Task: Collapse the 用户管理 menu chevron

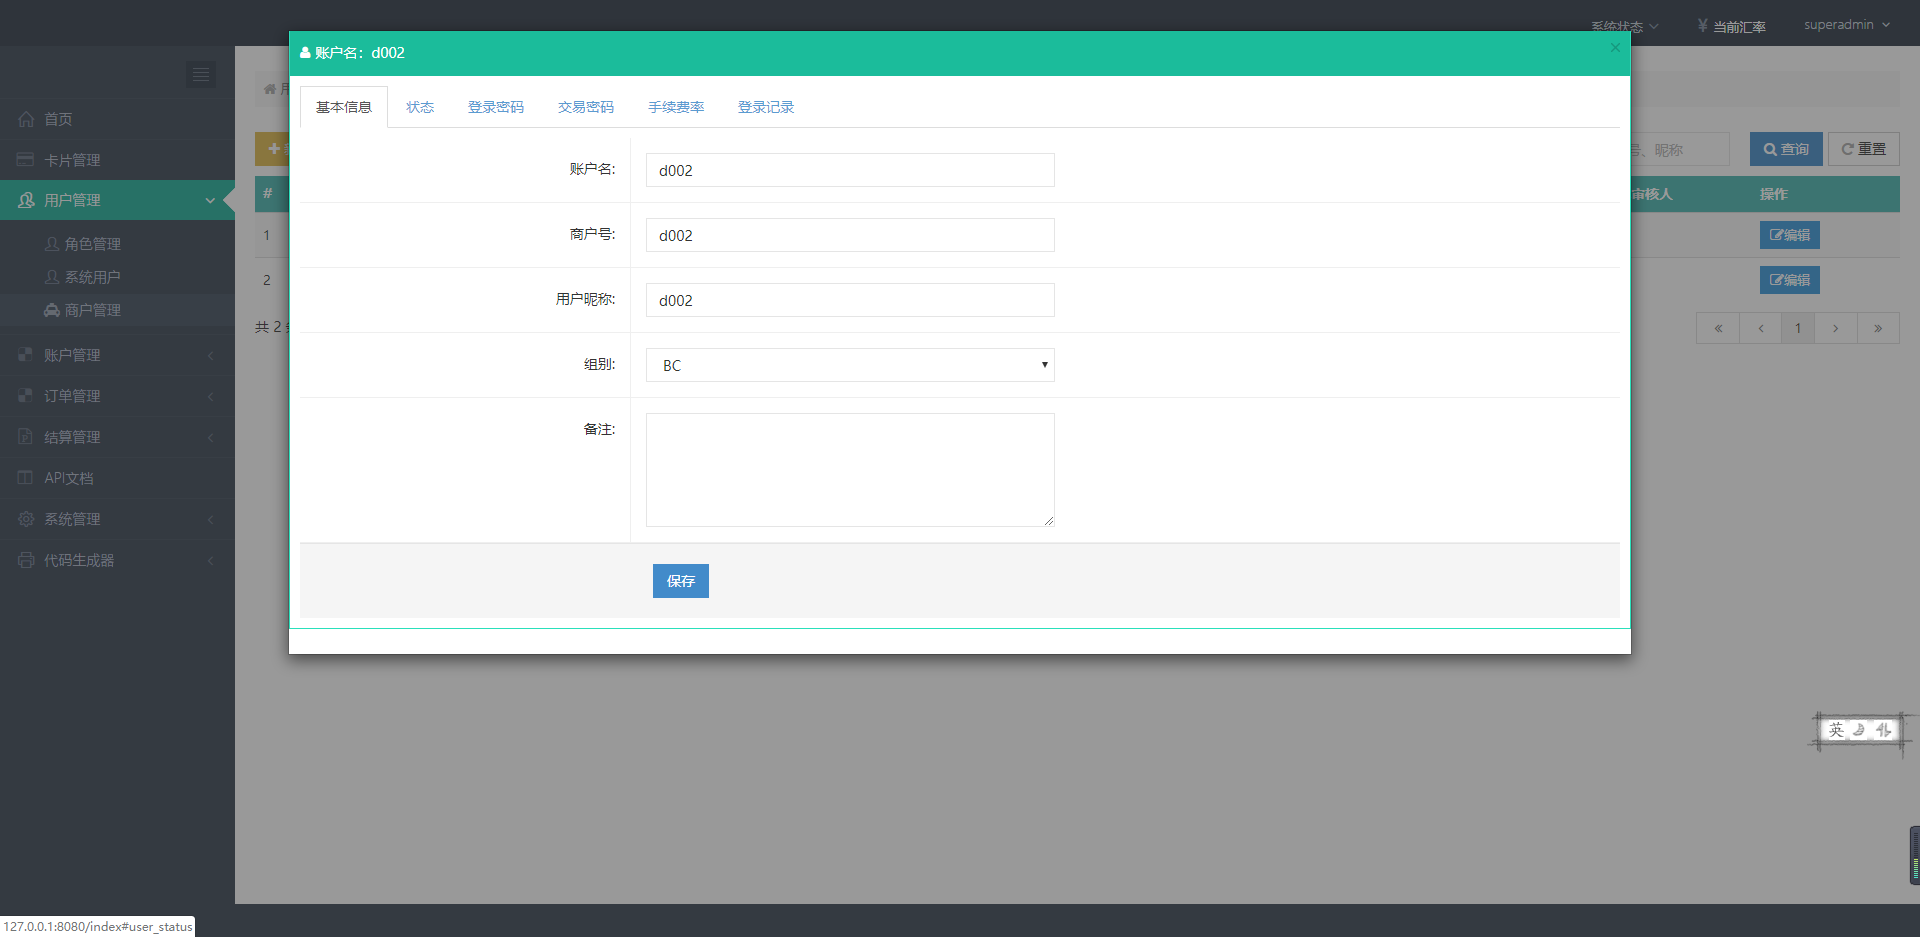Action: 210,200
